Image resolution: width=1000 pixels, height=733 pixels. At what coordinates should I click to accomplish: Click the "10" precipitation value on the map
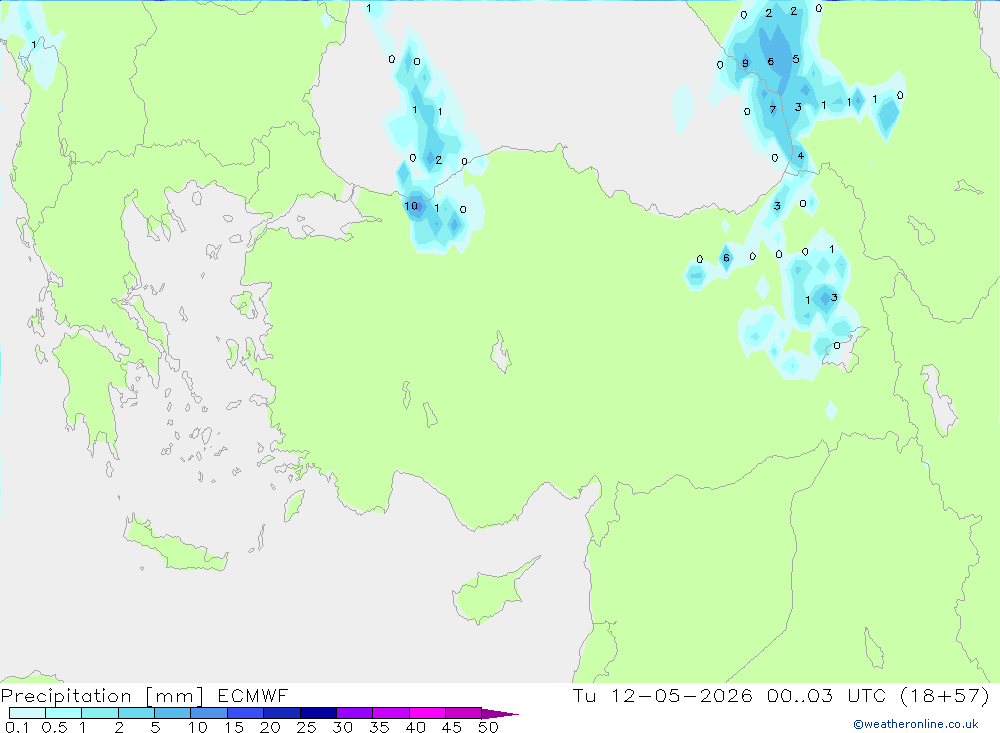point(411,205)
